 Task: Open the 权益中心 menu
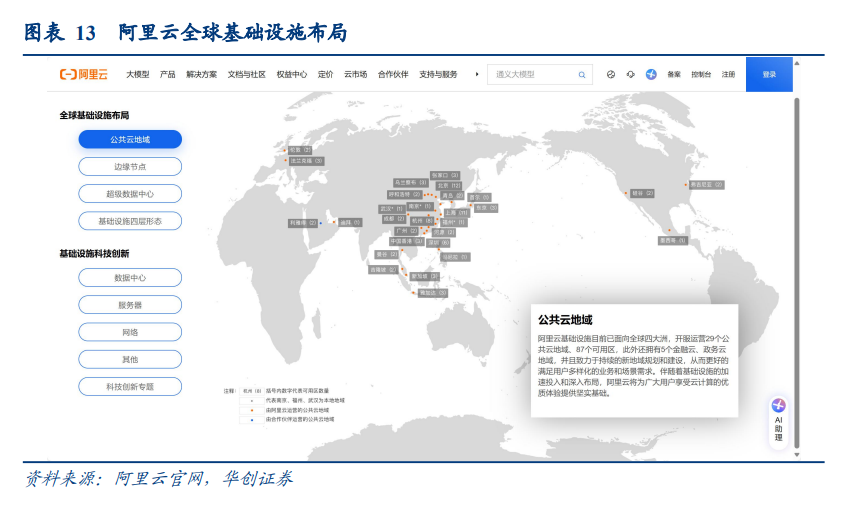click(x=292, y=74)
